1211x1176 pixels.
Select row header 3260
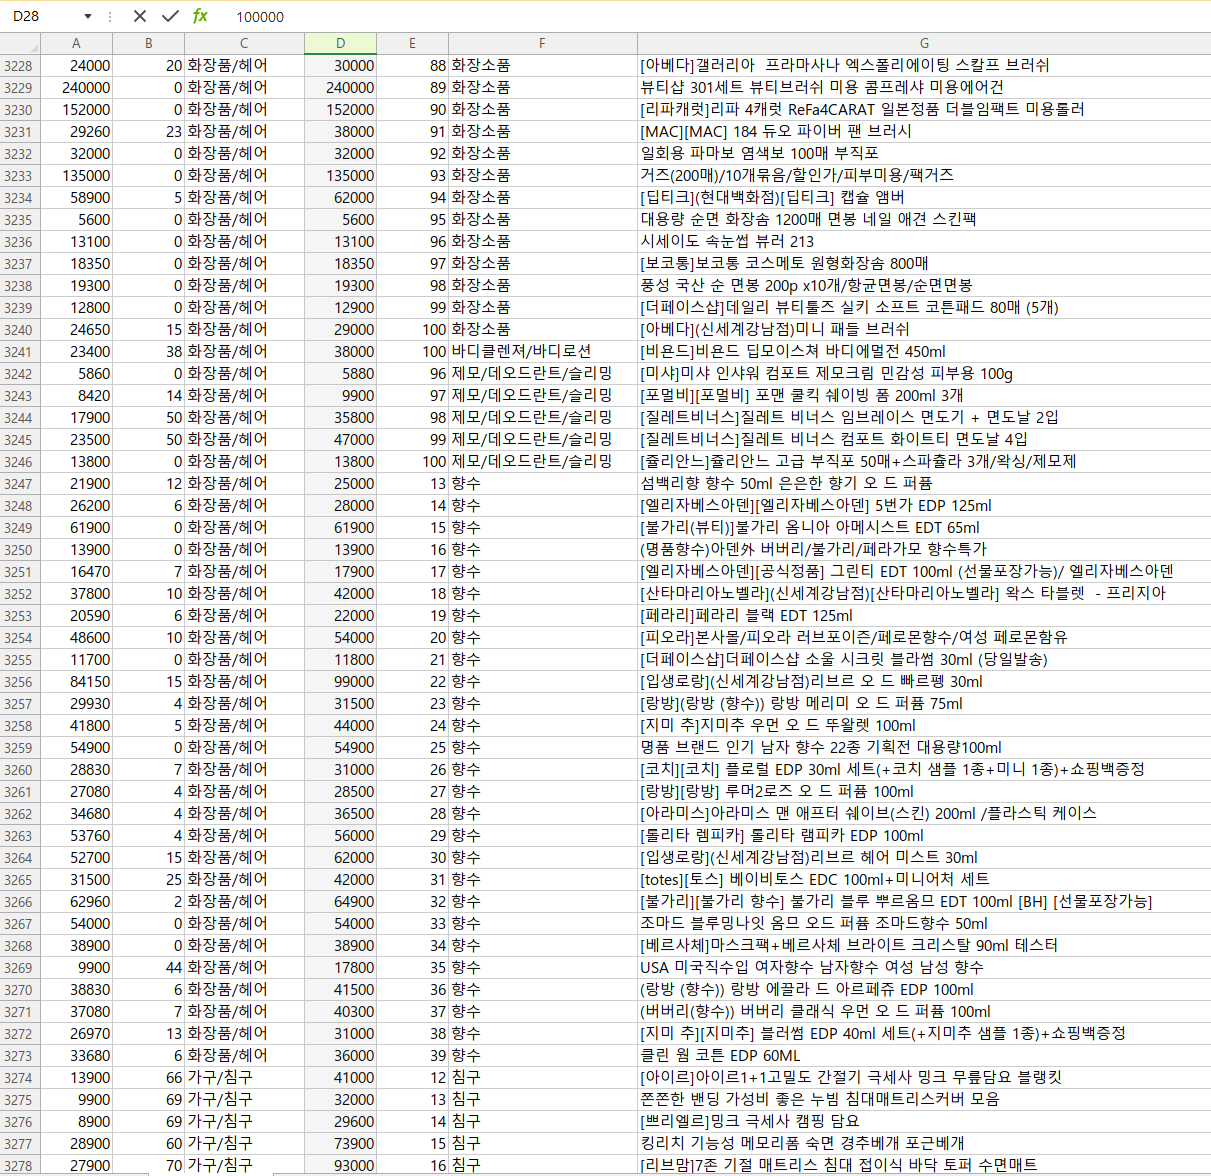pos(20,769)
